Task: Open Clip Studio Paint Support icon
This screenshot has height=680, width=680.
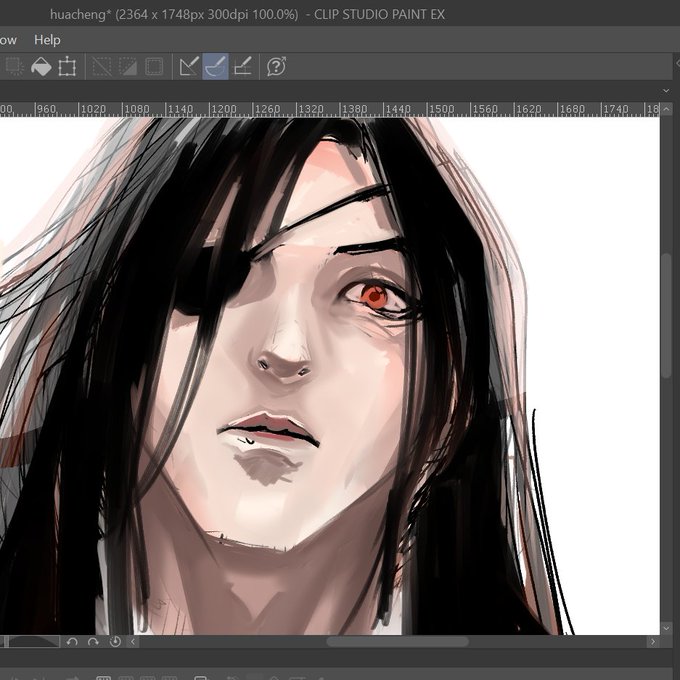Action: click(x=276, y=67)
